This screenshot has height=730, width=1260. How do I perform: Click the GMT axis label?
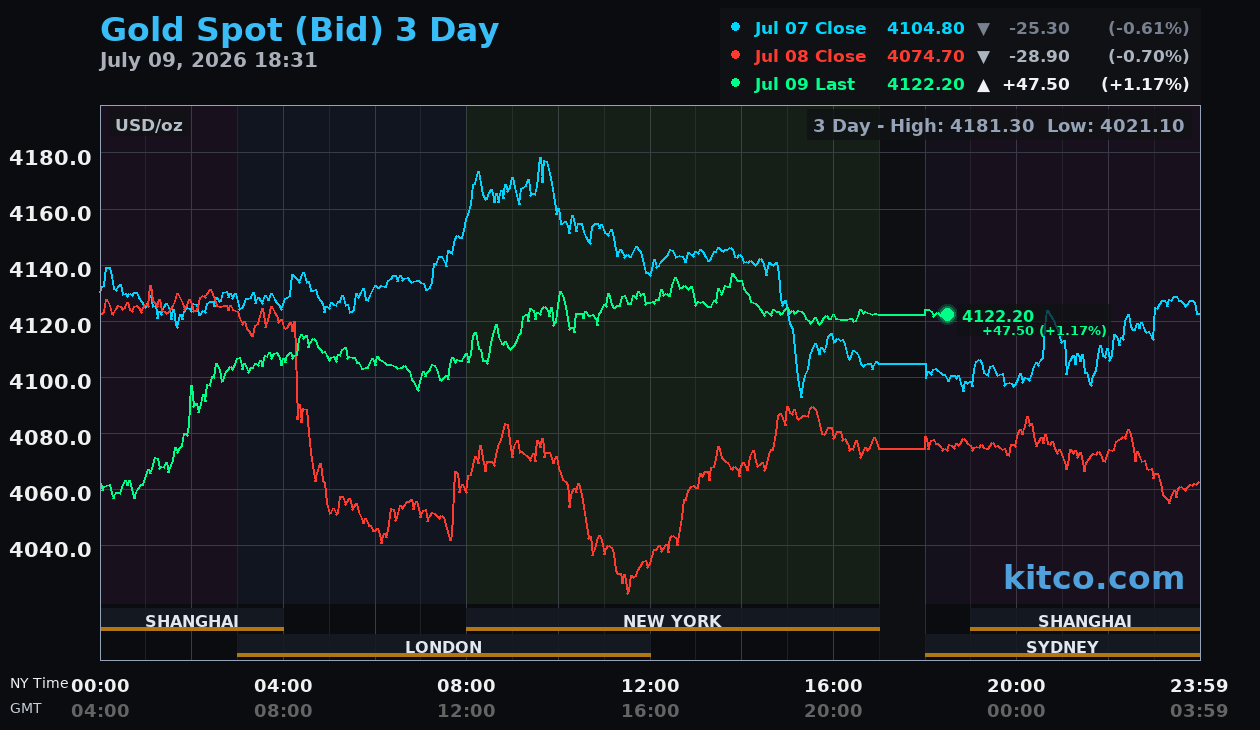click(x=26, y=708)
